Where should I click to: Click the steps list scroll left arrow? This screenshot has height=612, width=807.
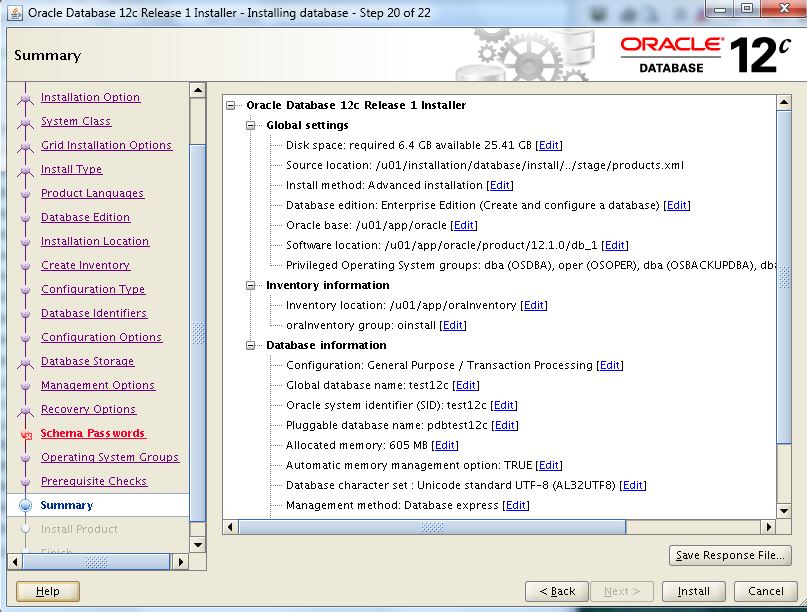pyautogui.click(x=15, y=562)
